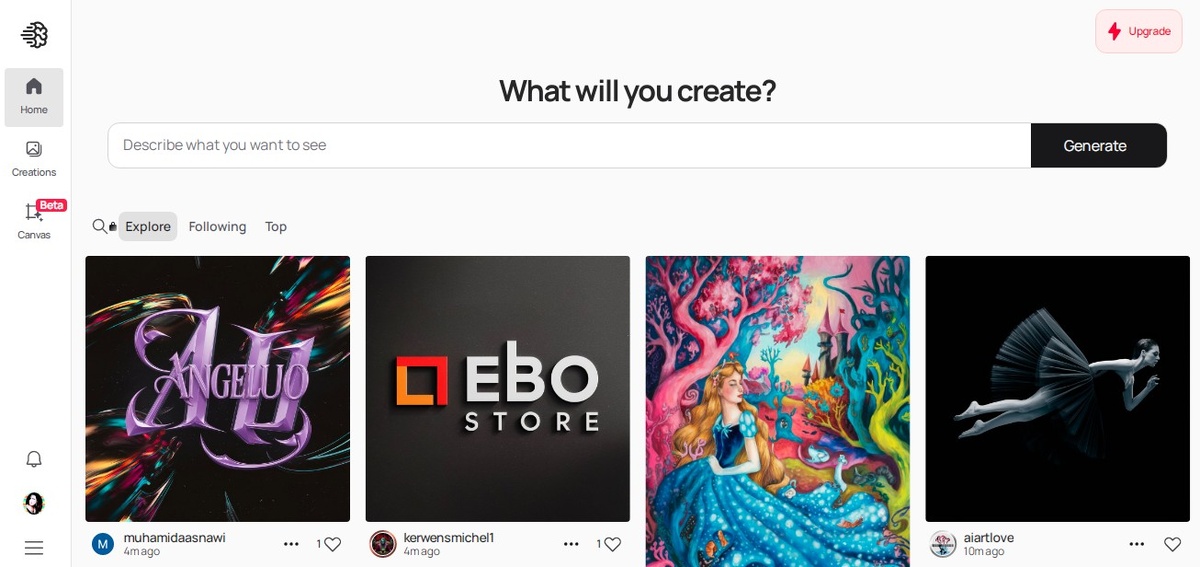1200x567 pixels.
Task: Open the three-dot menu on the aiartlove post
Action: [x=1137, y=544]
